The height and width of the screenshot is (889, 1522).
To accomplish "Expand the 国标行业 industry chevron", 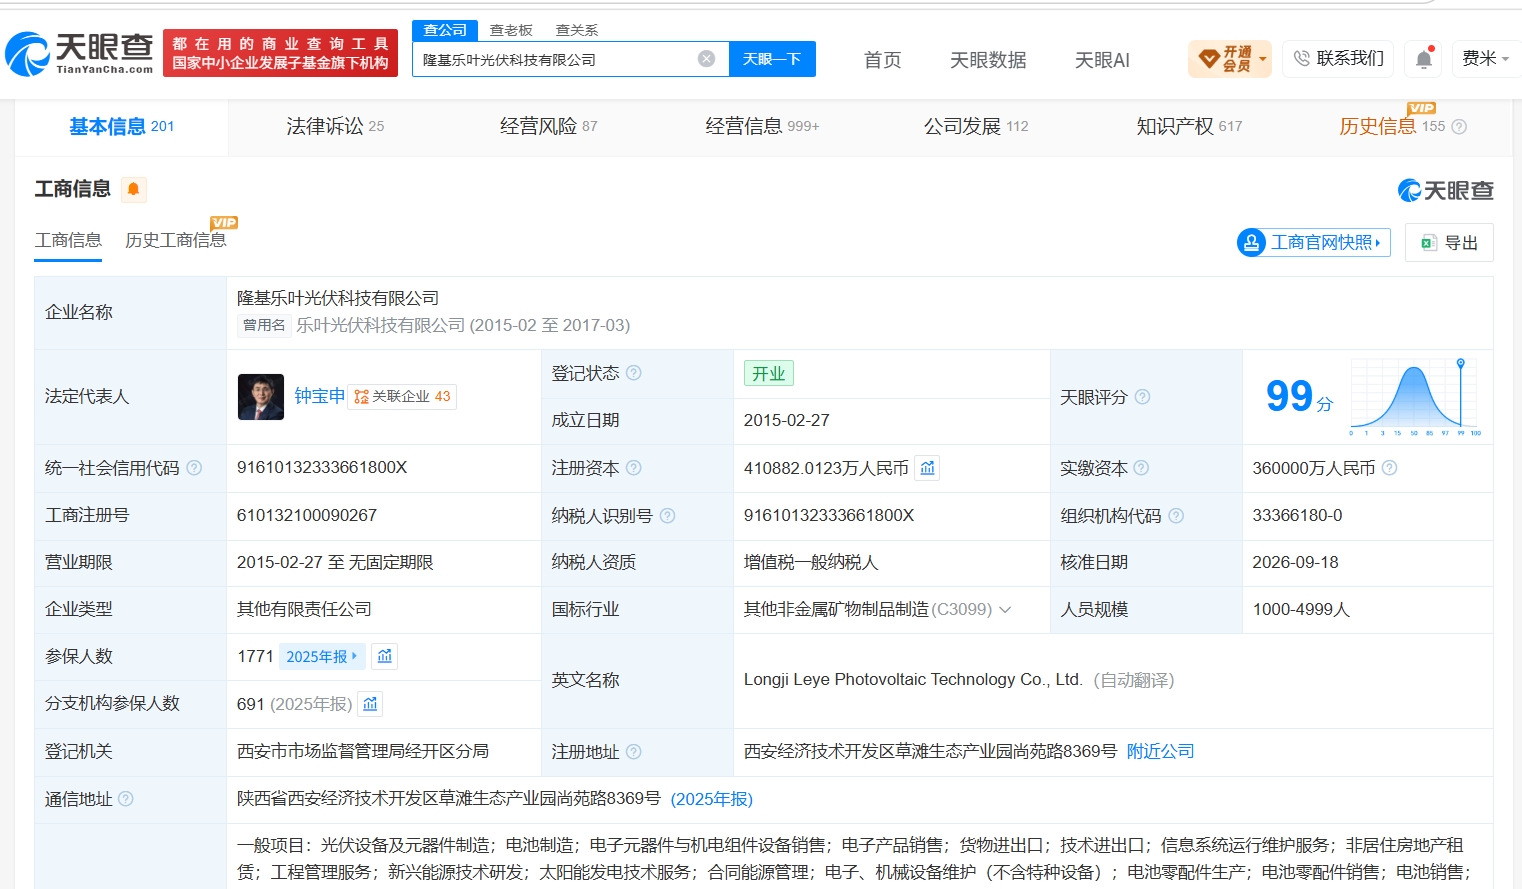I will 1005,610.
